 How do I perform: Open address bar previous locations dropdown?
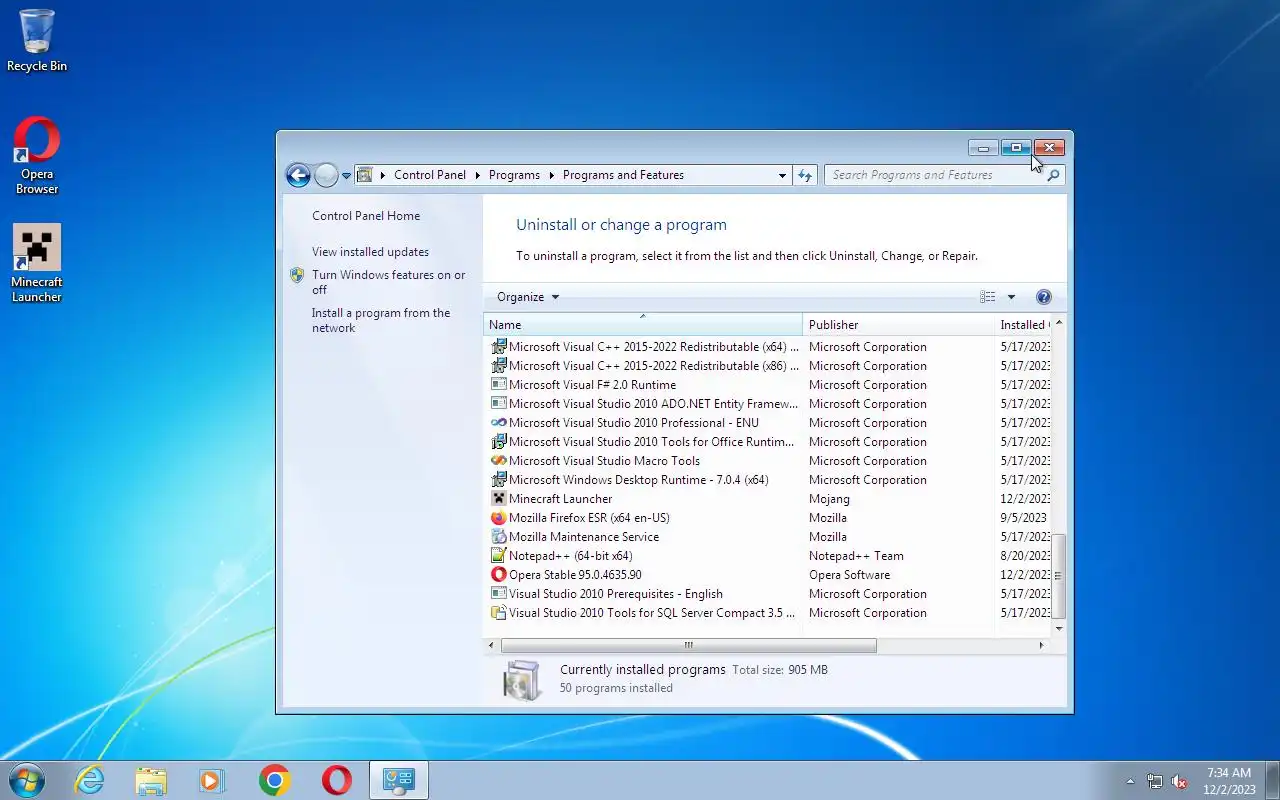pyautogui.click(x=782, y=175)
